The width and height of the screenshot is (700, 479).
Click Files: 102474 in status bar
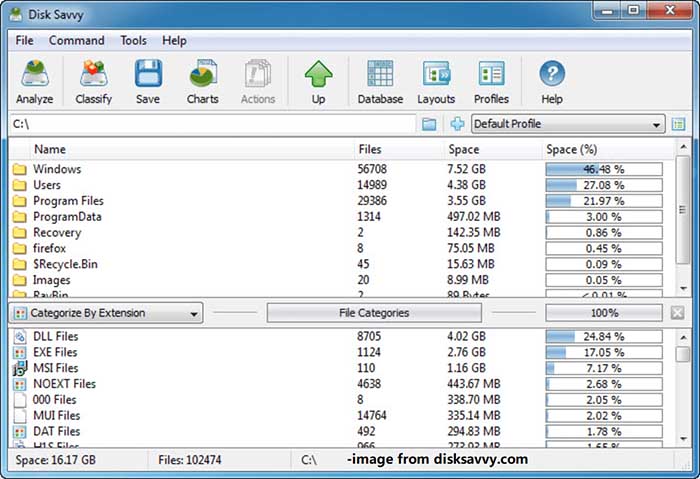click(190, 460)
